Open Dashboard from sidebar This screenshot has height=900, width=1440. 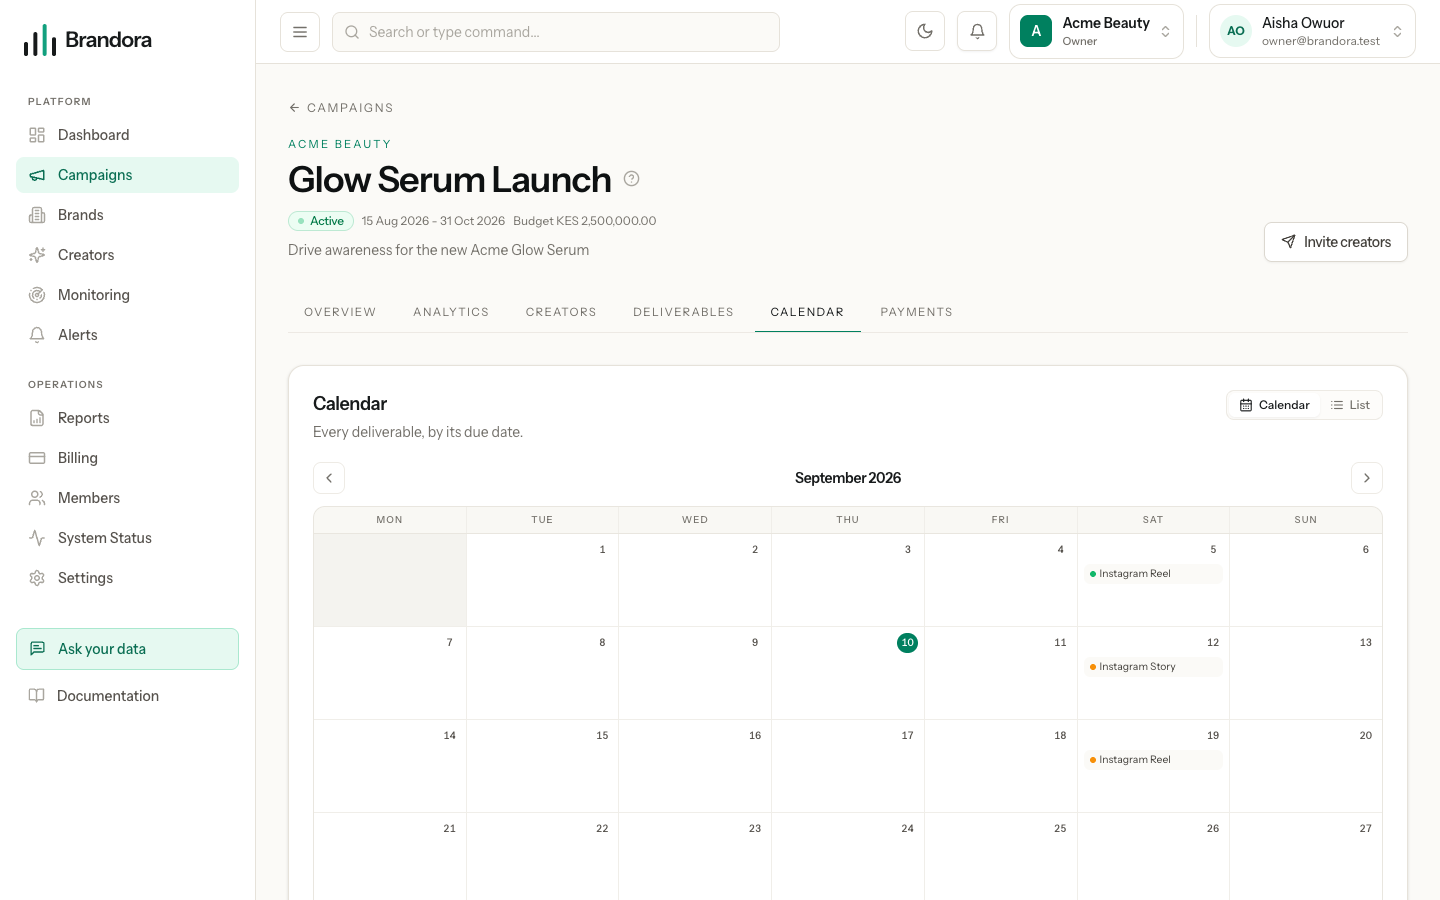127,135
